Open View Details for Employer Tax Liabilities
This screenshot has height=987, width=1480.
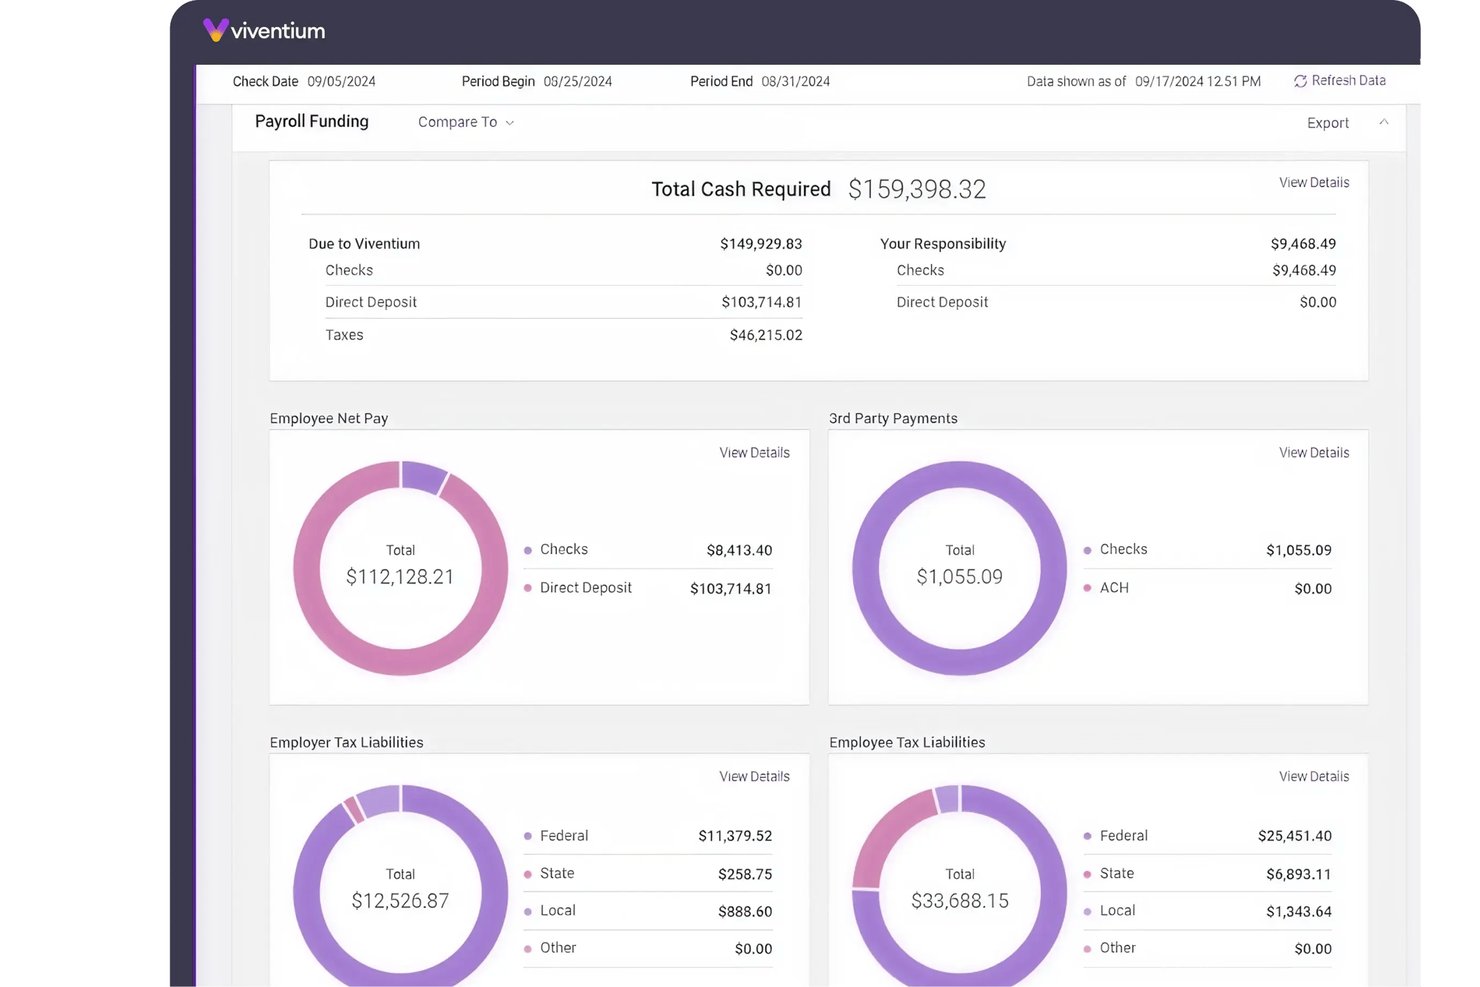754,777
